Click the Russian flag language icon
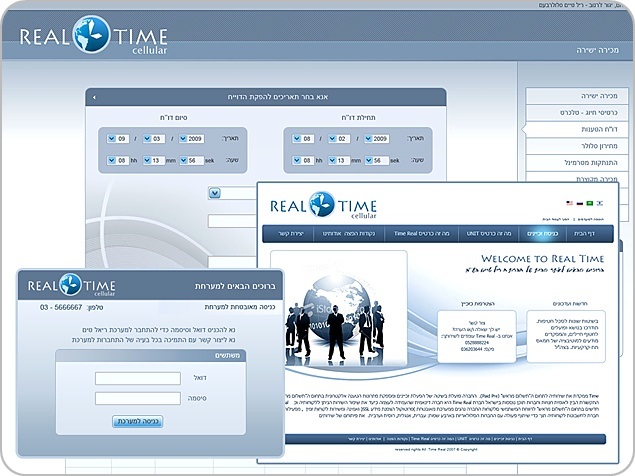This screenshot has width=635, height=476. point(580,203)
